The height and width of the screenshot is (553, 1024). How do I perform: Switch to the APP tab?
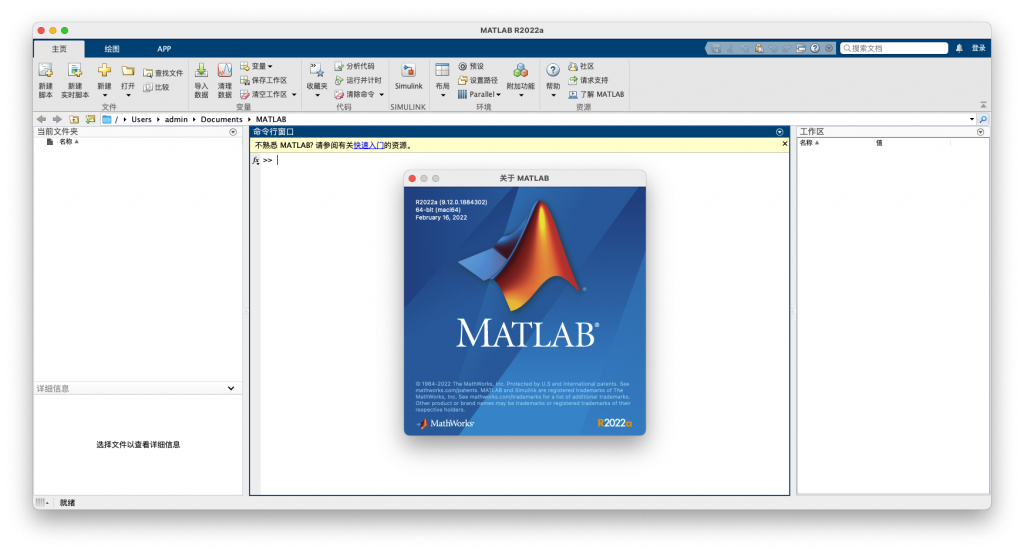pos(164,49)
